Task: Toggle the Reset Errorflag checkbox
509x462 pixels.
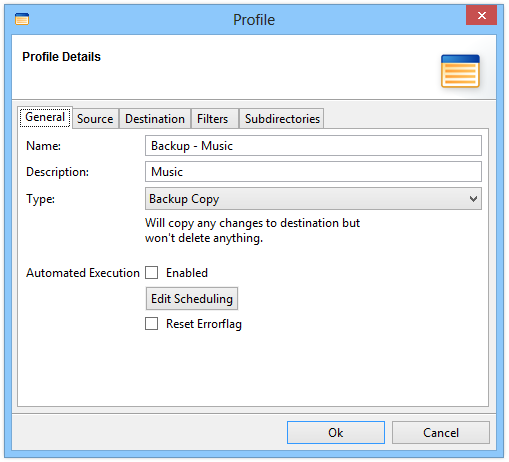Action: 152,324
